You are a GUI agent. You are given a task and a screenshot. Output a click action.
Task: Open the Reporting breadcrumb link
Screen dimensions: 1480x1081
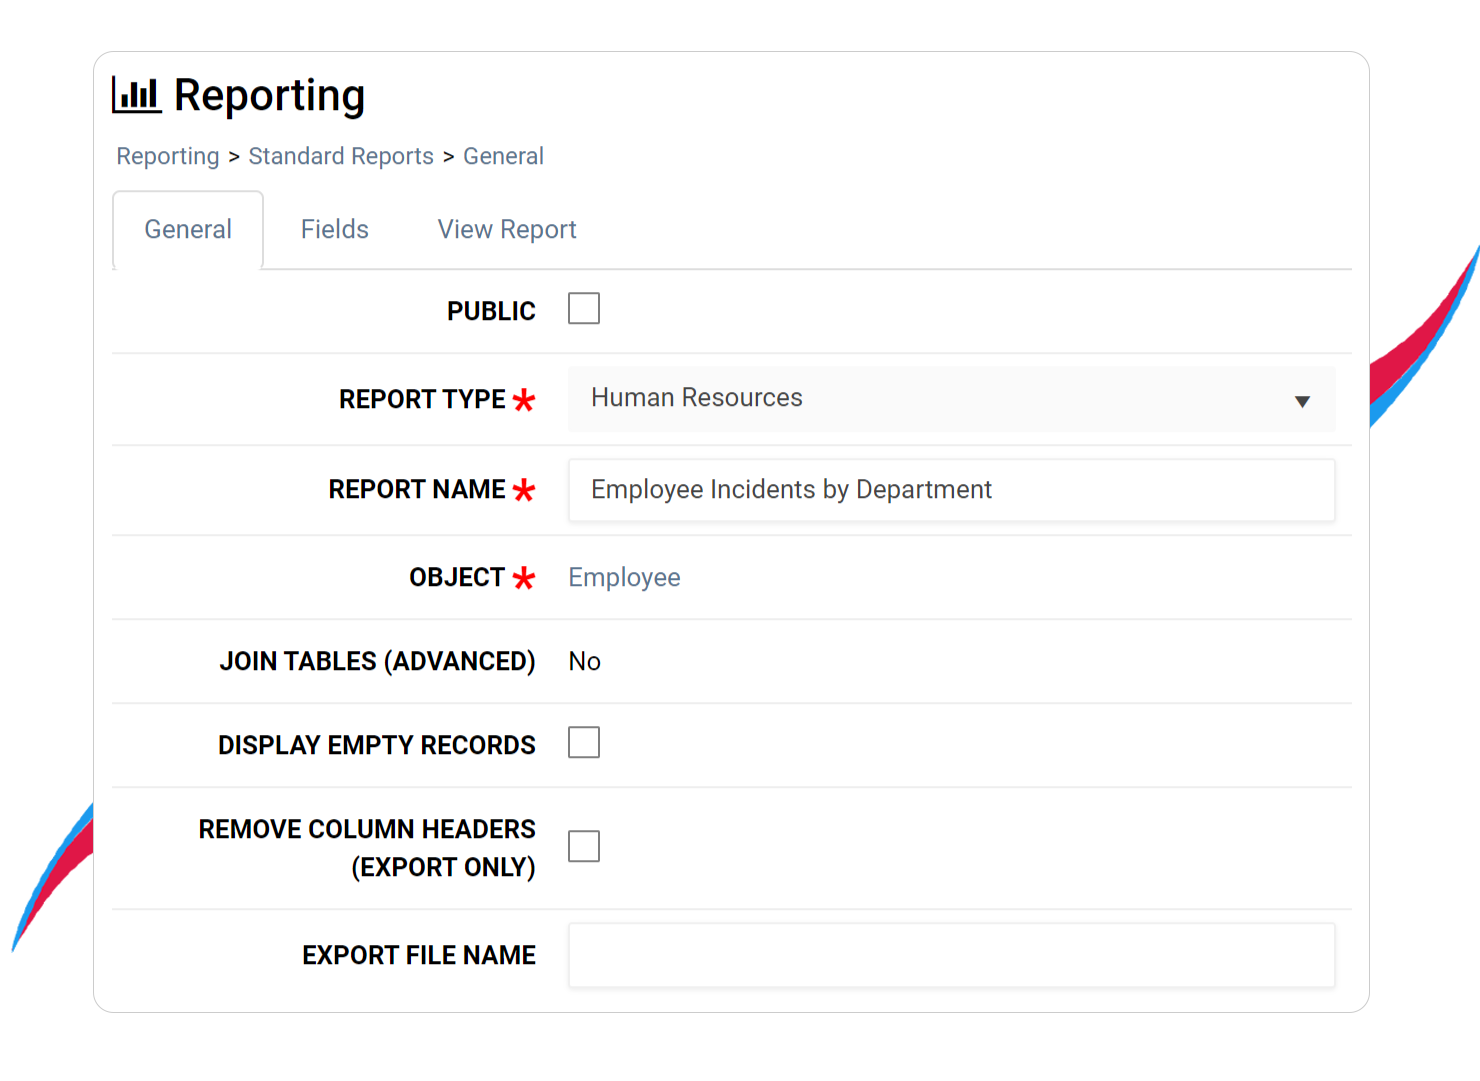pos(167,156)
